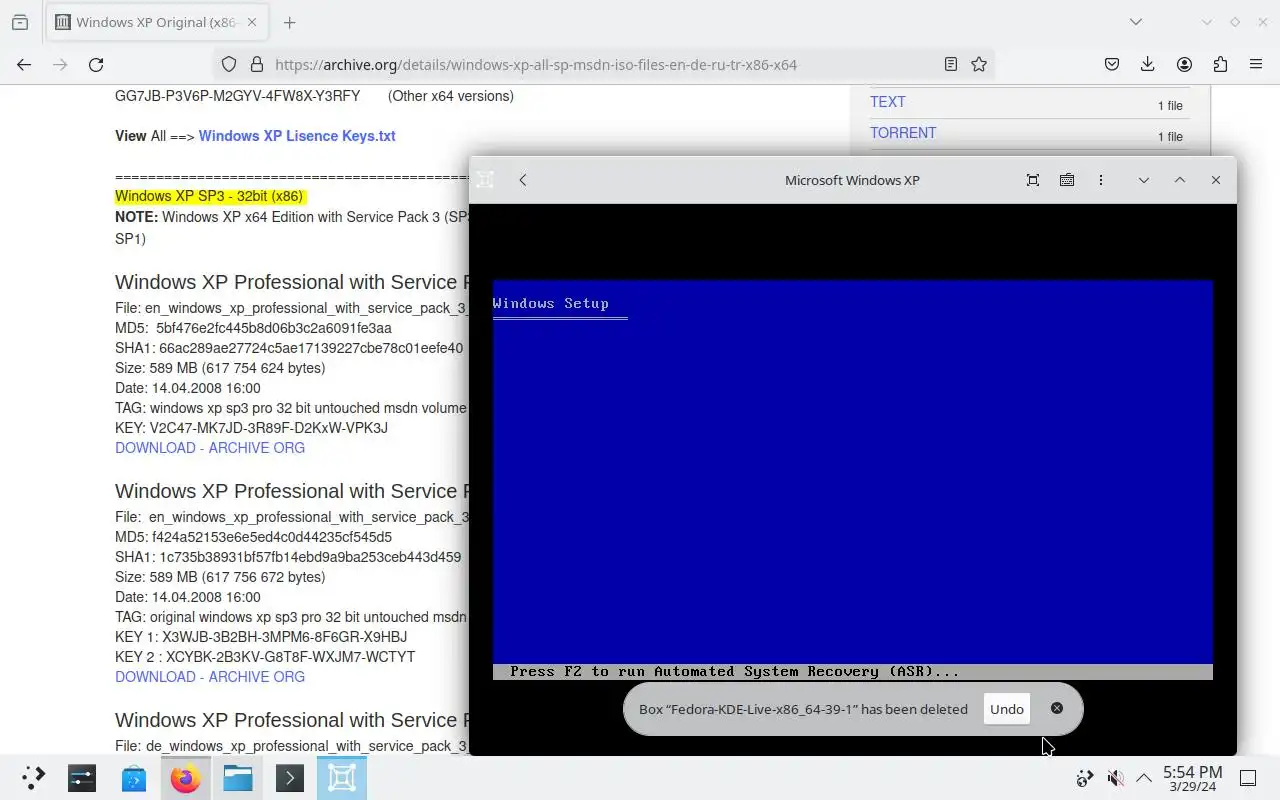View site security padlock information
Viewport: 1280px width, 800px height.
click(x=256, y=64)
